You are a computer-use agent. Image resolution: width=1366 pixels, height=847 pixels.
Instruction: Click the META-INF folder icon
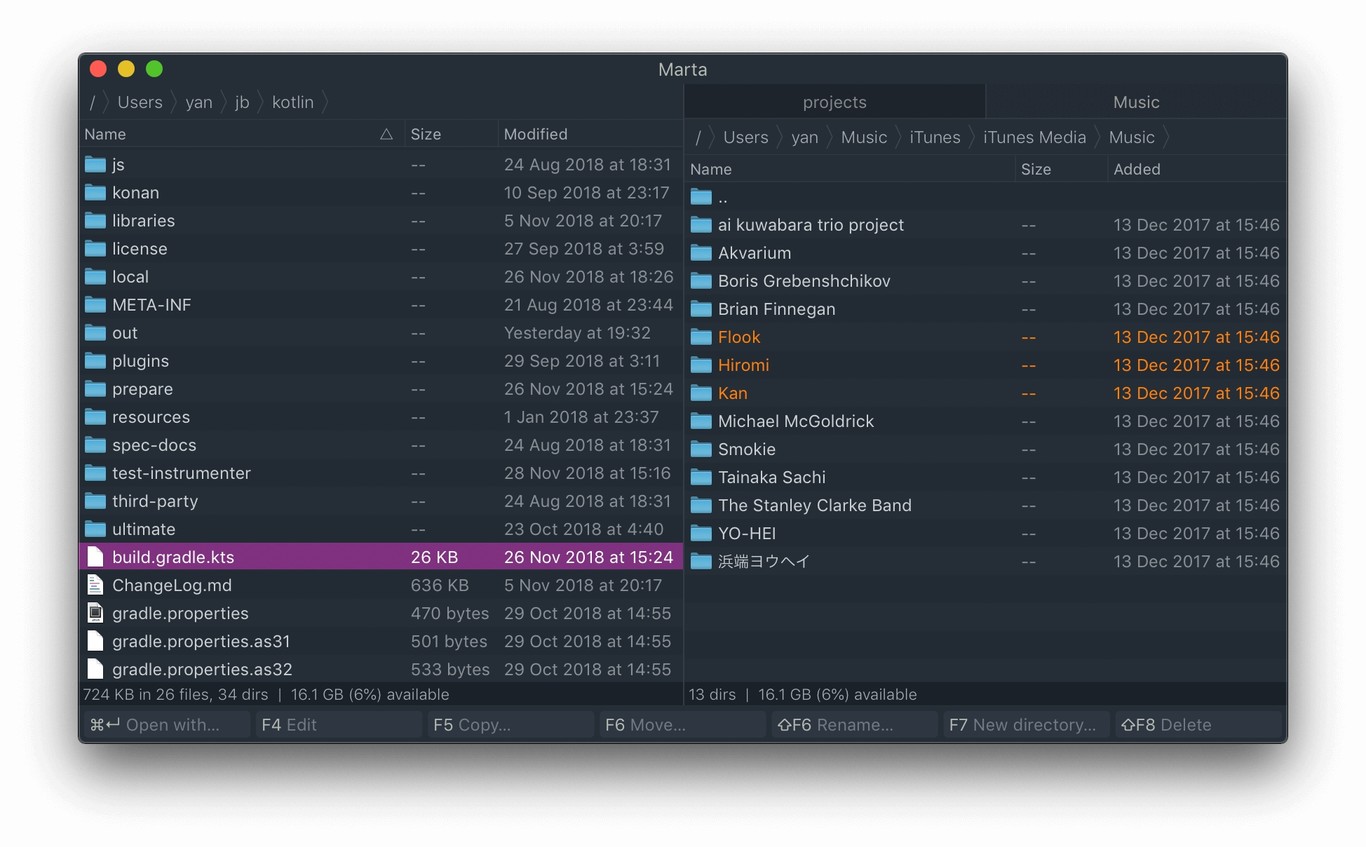(95, 304)
